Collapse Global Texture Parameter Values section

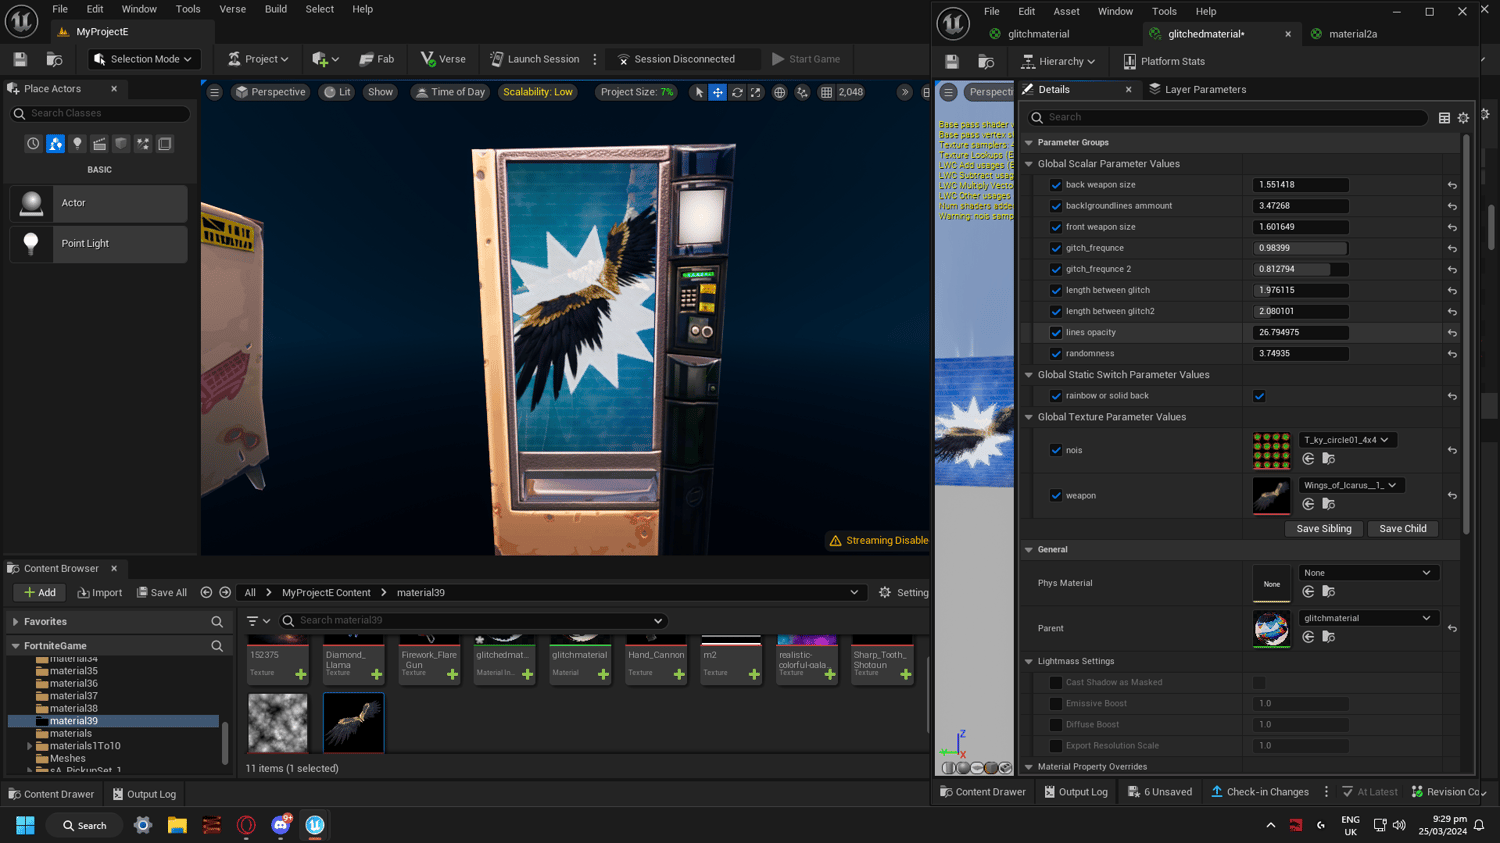(1029, 417)
